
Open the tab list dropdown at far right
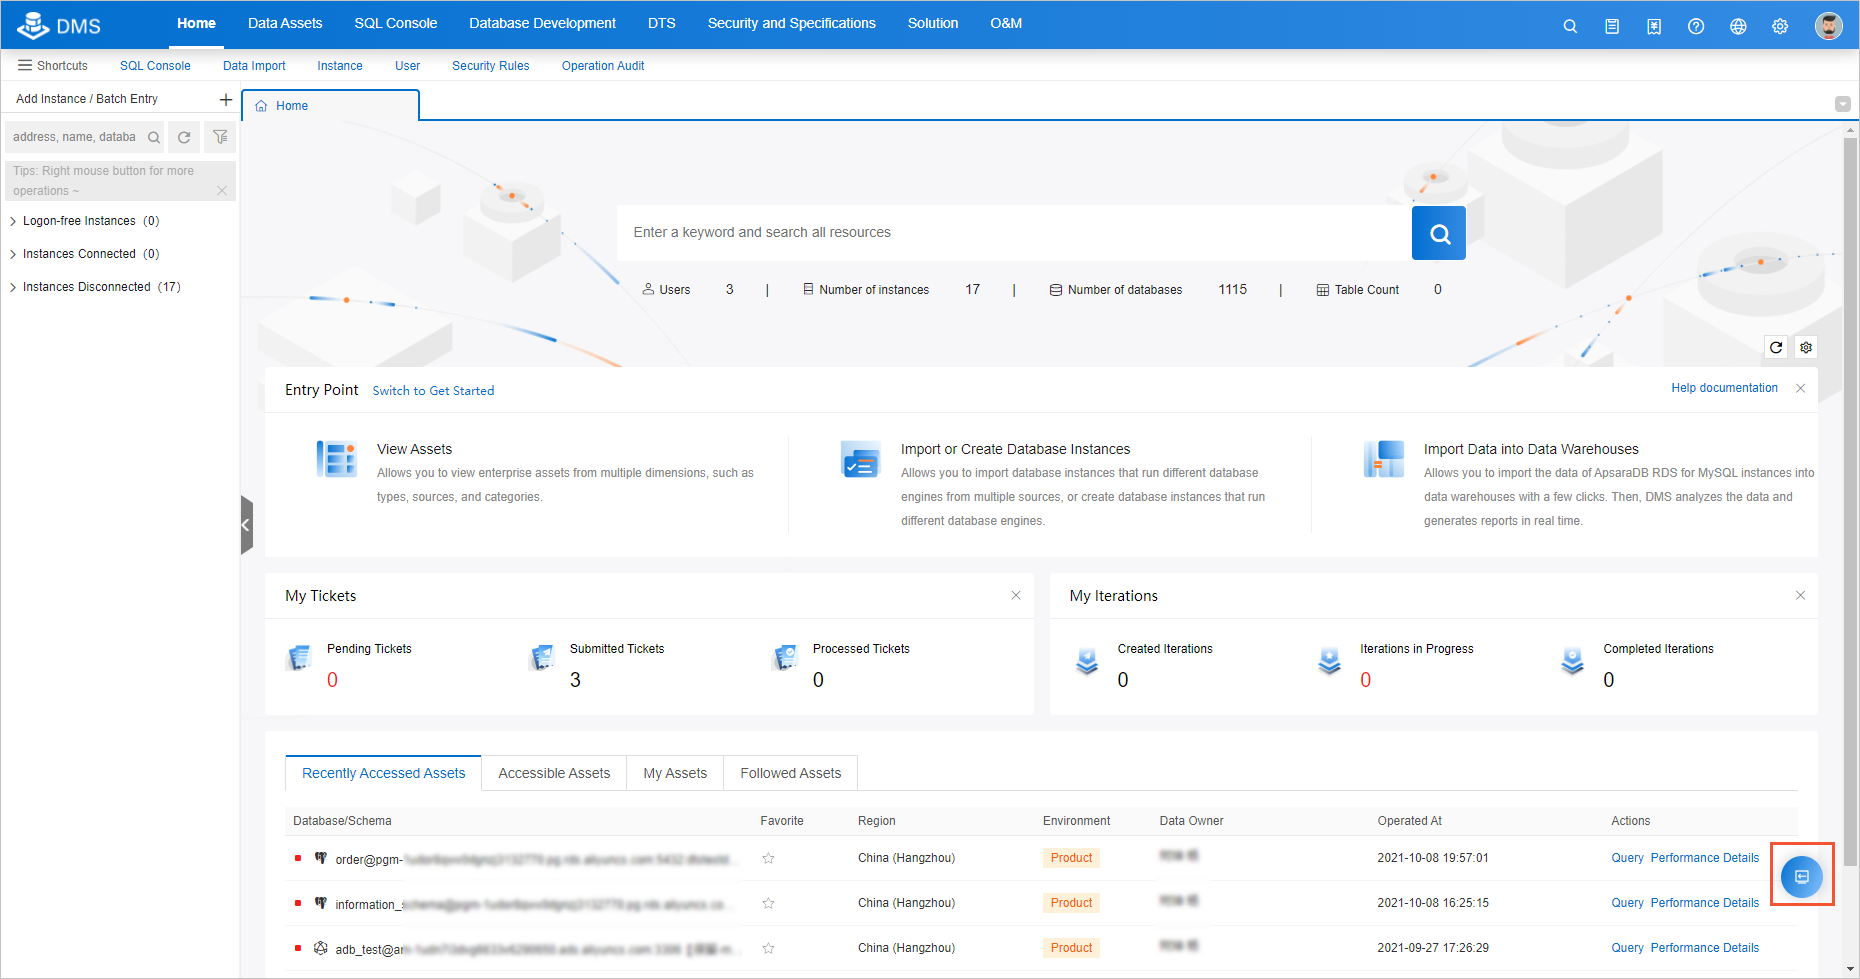1843,104
